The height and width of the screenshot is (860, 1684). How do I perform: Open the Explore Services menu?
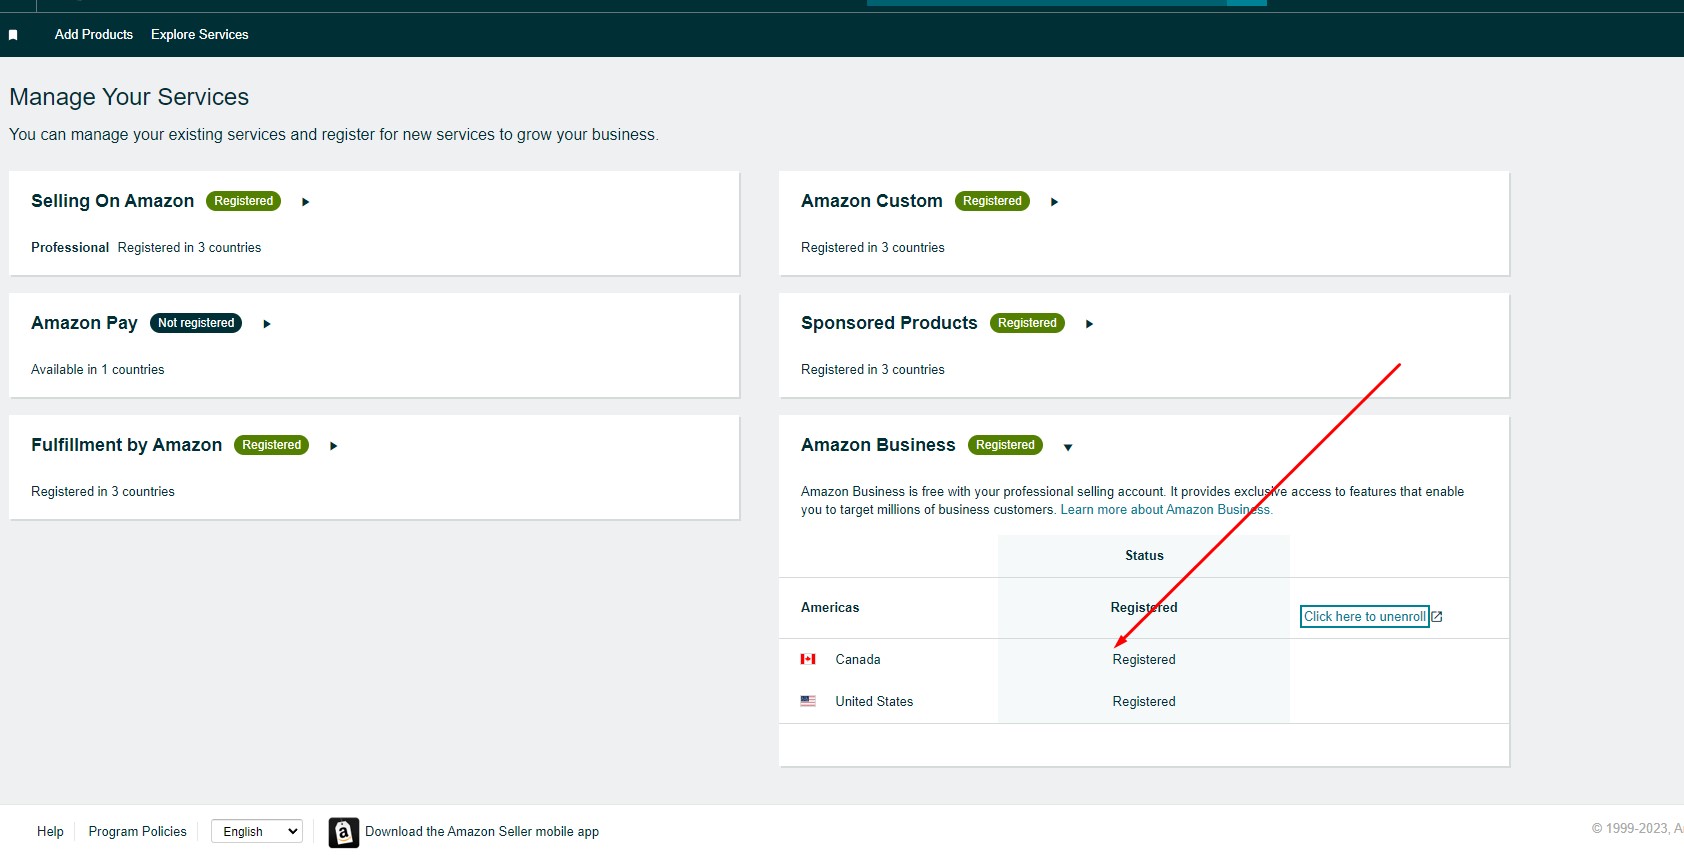(200, 34)
